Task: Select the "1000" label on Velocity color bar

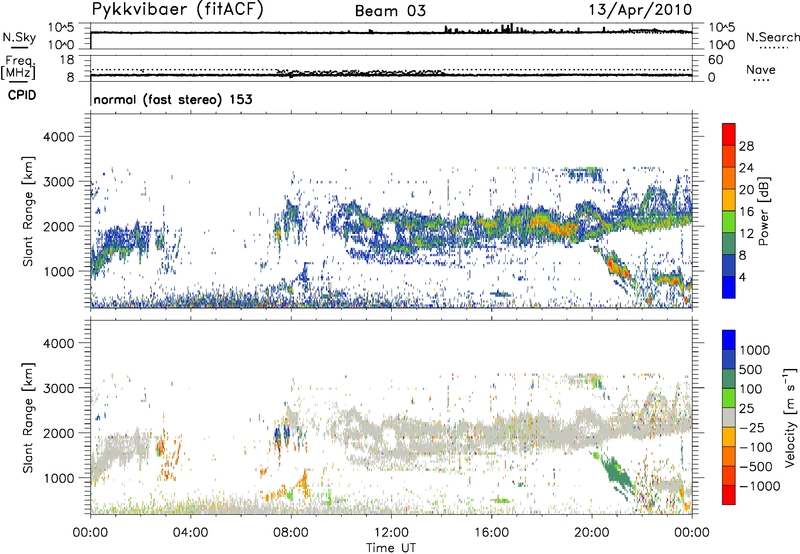Action: coord(755,350)
